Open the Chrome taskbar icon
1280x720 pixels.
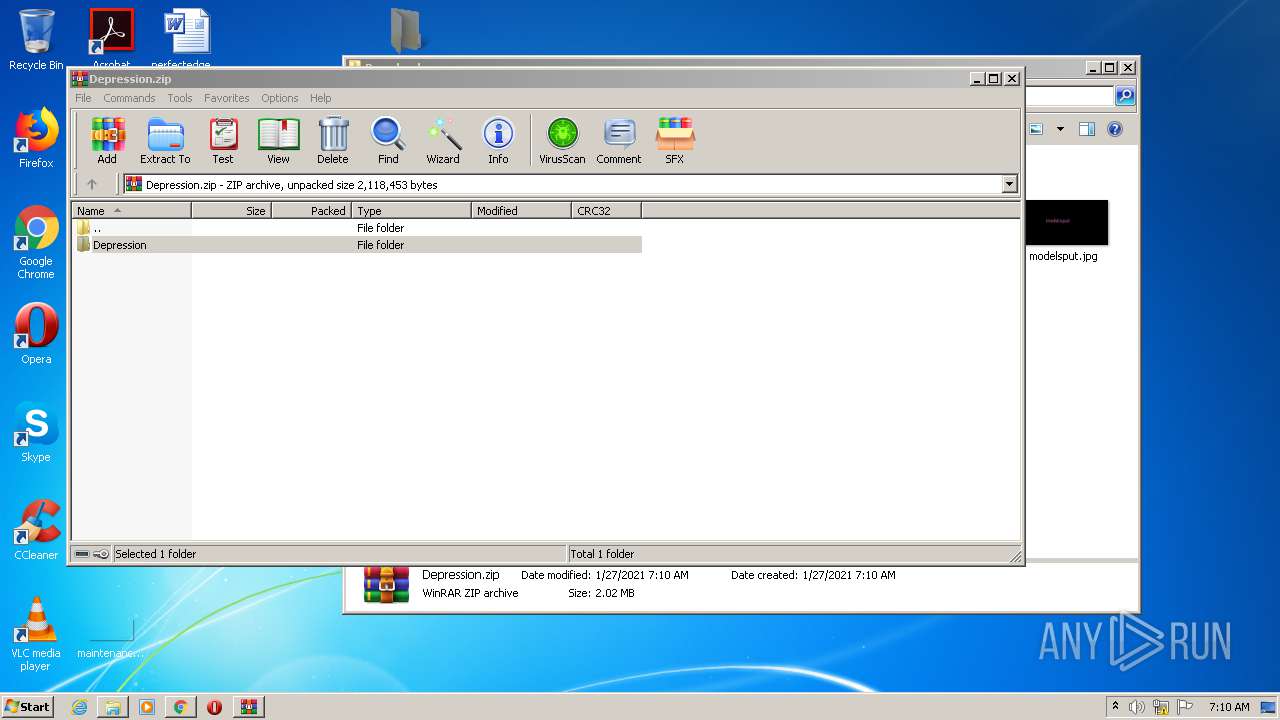[180, 707]
